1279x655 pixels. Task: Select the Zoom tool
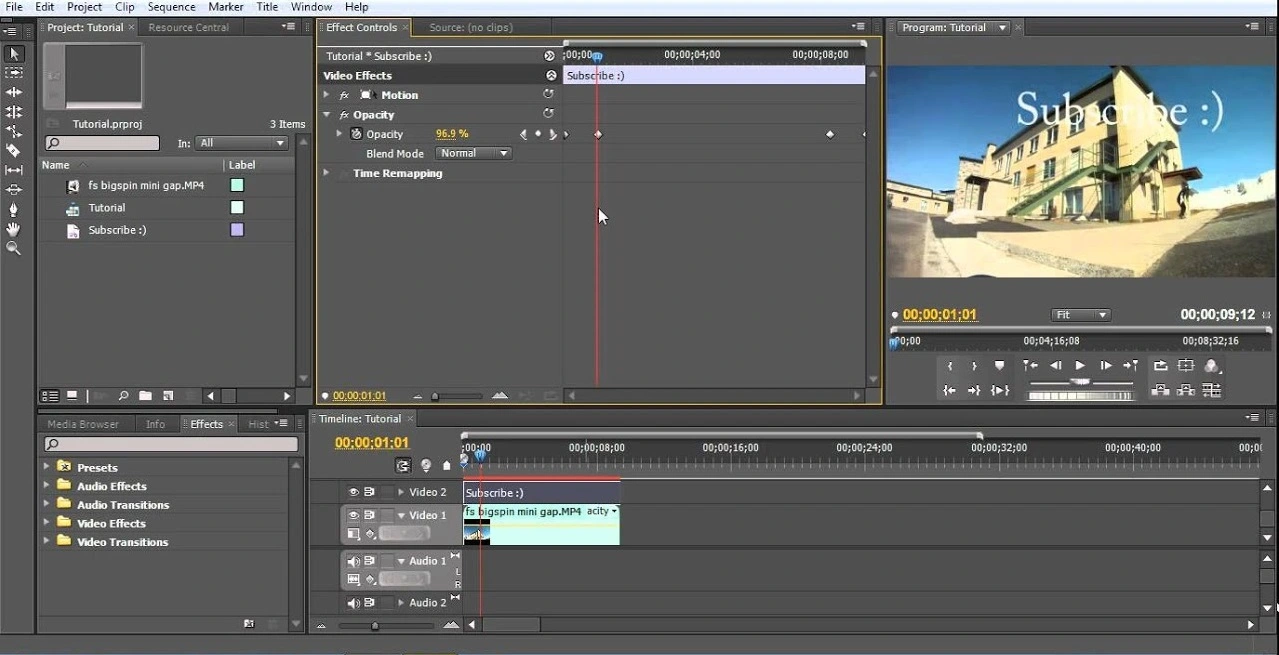point(14,248)
